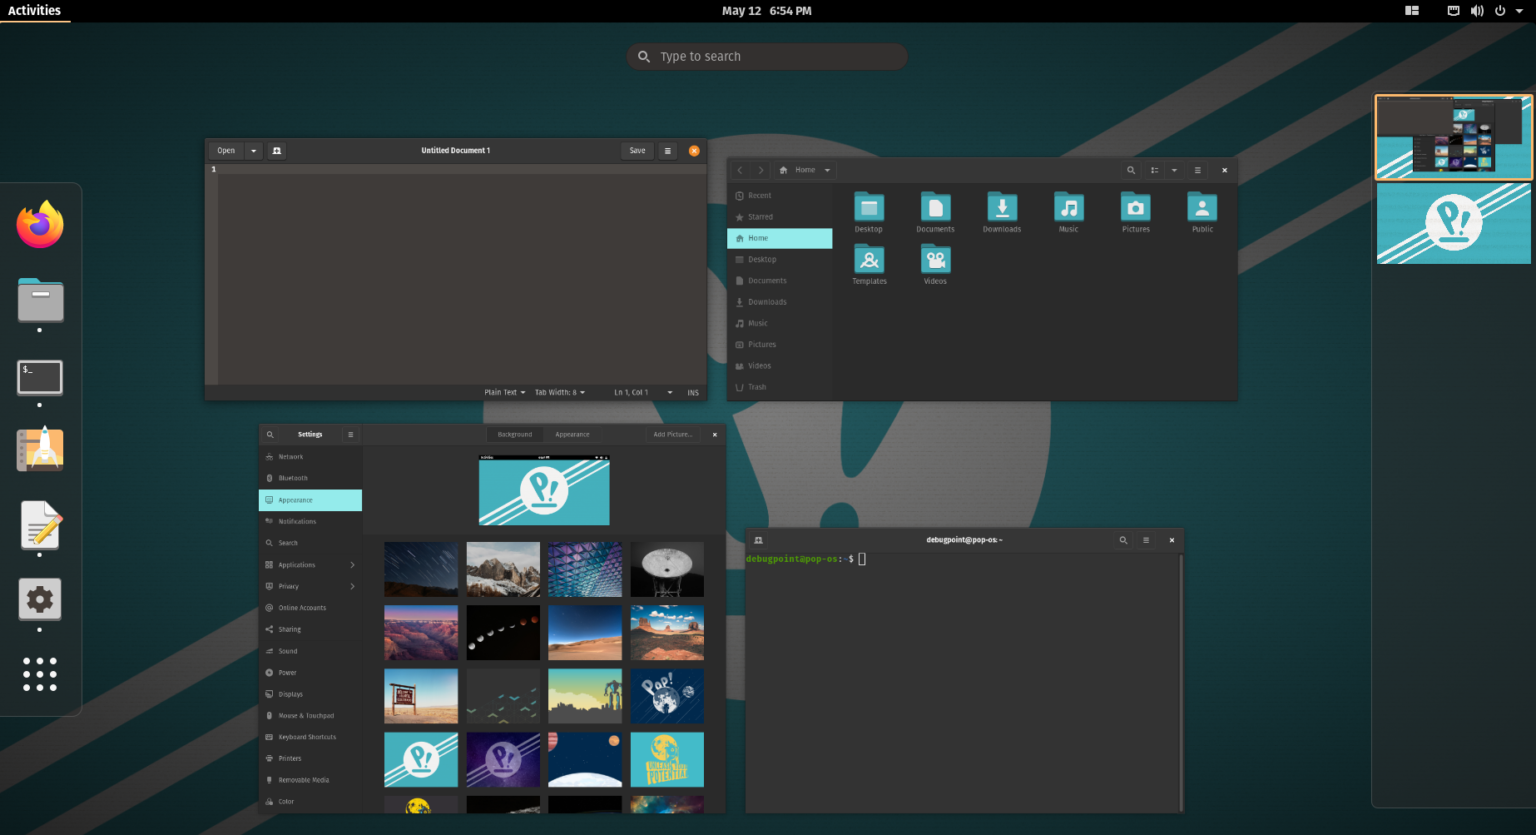Select the second workspace thumbnail
This screenshot has height=835, width=1536.
point(1453,224)
